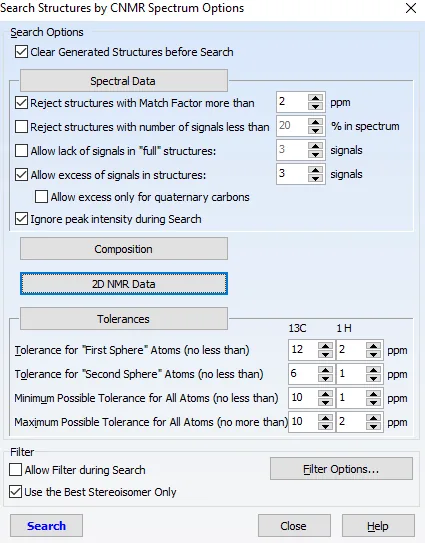Collapse the Spectral Data section
Image resolution: width=425 pixels, height=543 pixels.
(x=124, y=81)
